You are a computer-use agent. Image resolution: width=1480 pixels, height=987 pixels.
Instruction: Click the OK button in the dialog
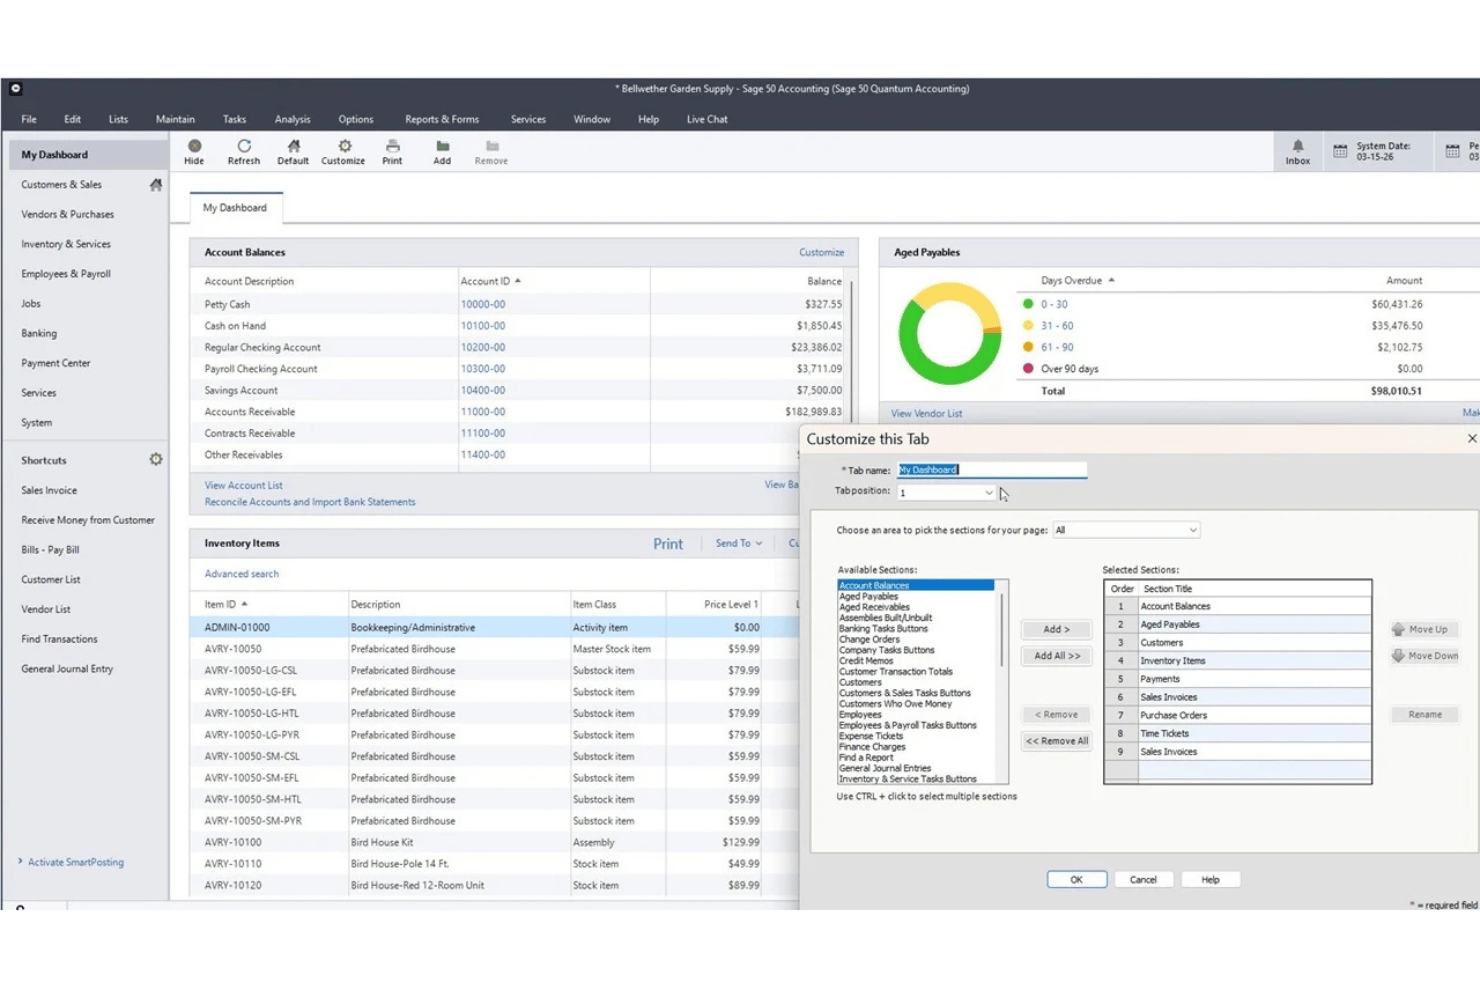1077,879
